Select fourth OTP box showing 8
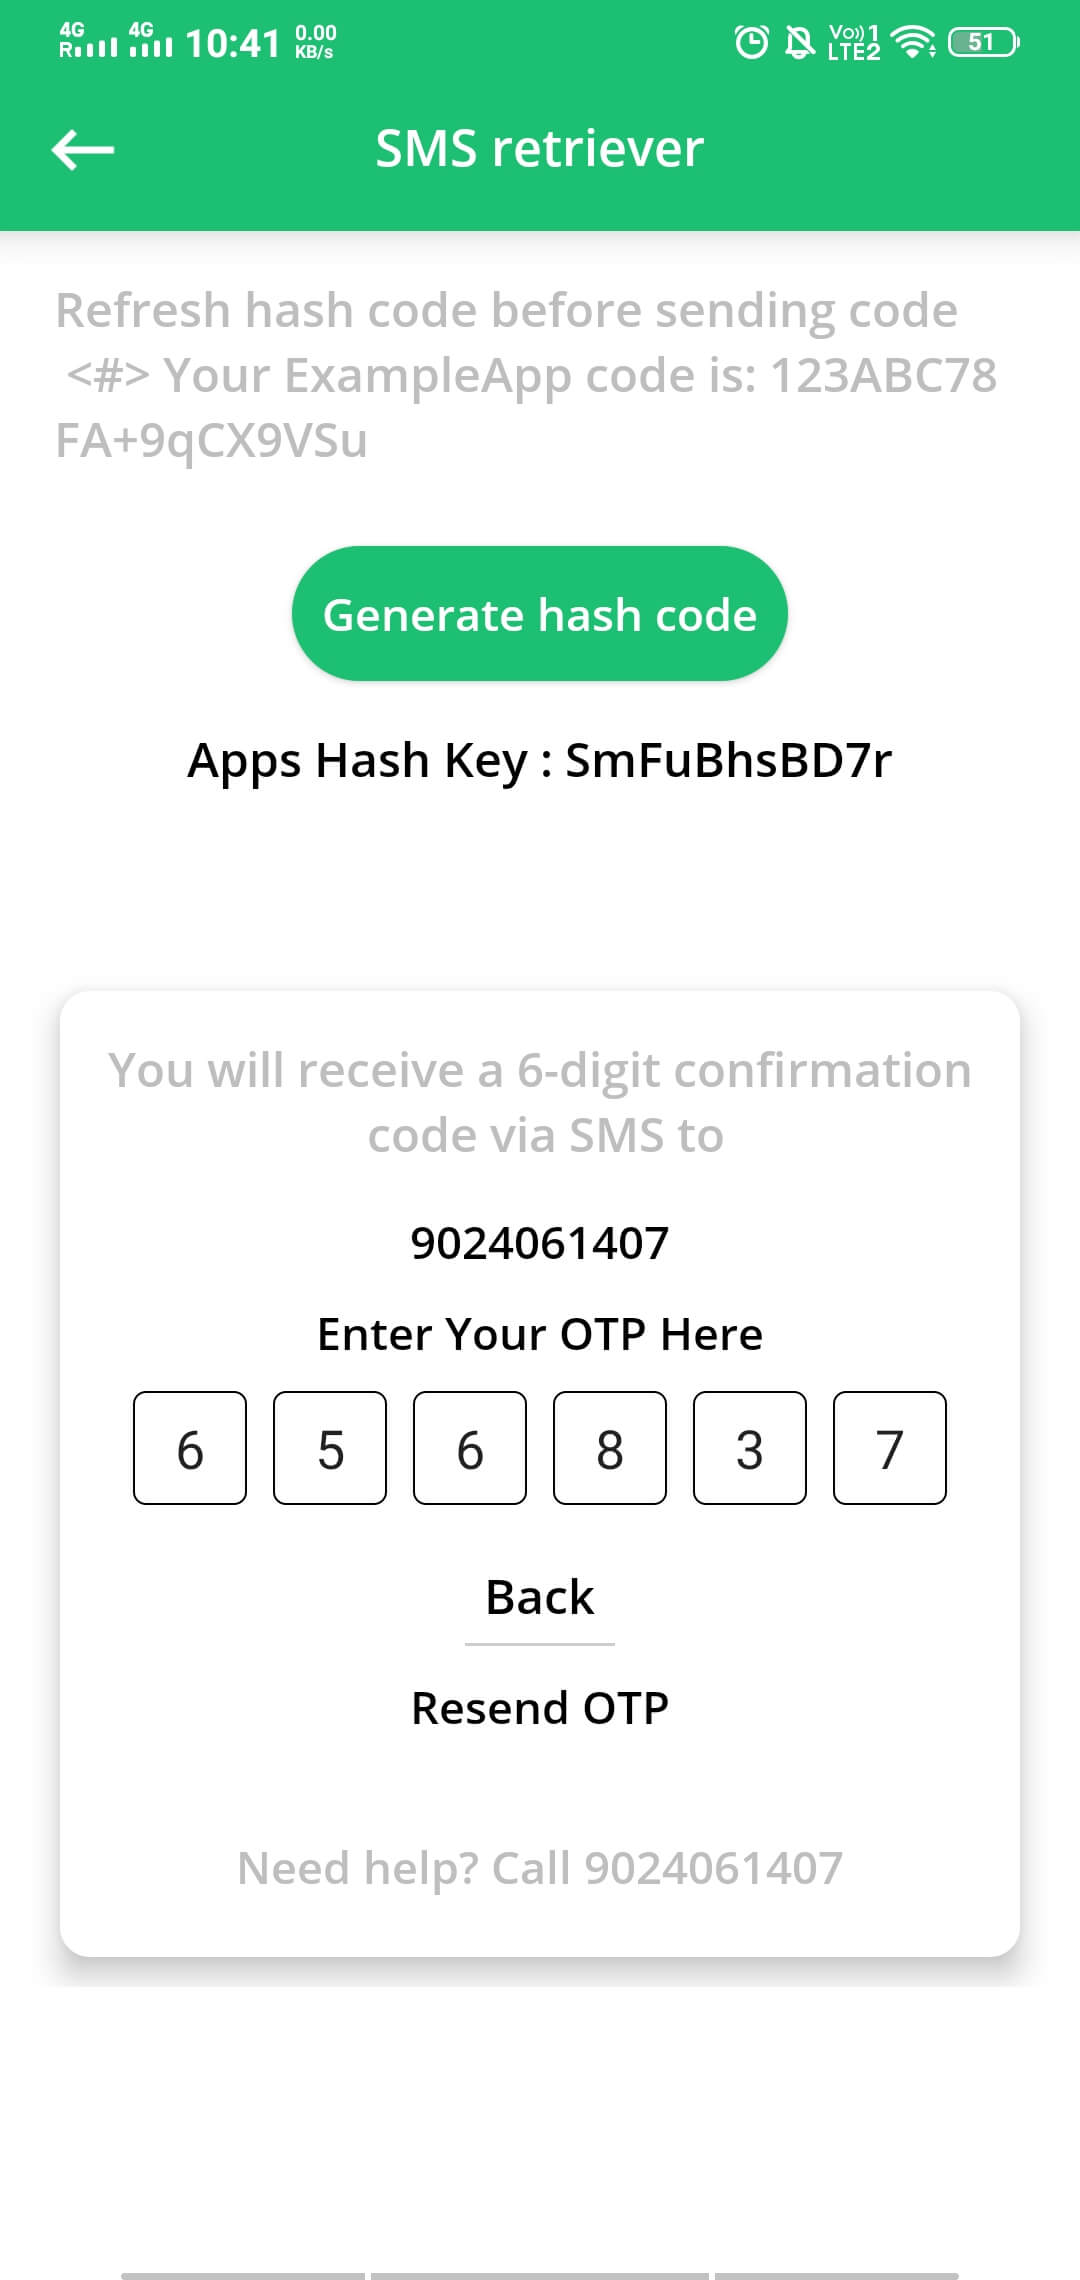Screen dimensions: 1080x2280 [x=610, y=1448]
